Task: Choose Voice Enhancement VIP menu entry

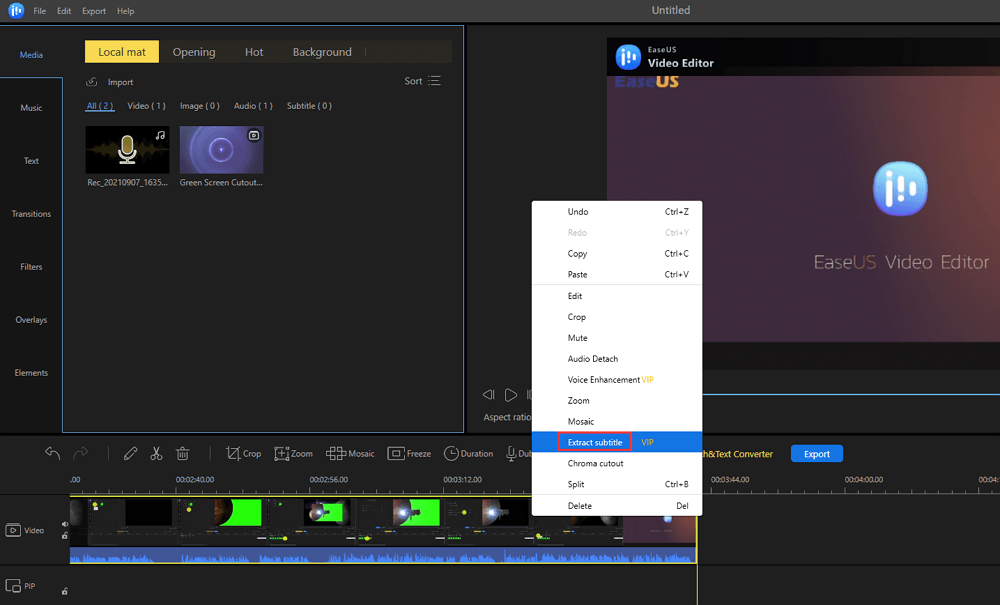Action: (x=617, y=380)
